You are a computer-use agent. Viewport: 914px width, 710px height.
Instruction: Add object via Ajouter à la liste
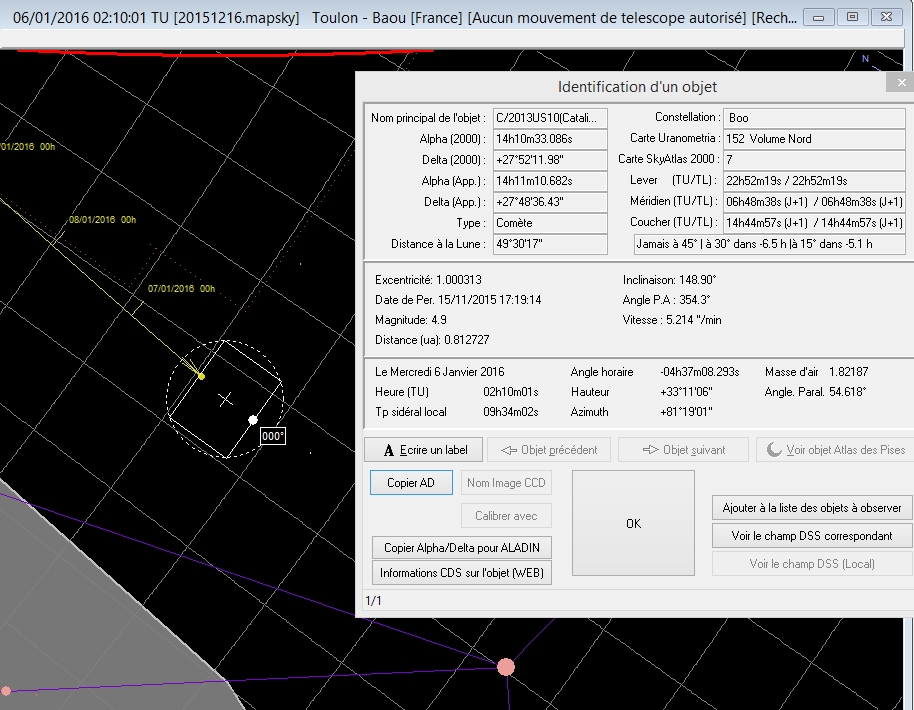[812, 508]
